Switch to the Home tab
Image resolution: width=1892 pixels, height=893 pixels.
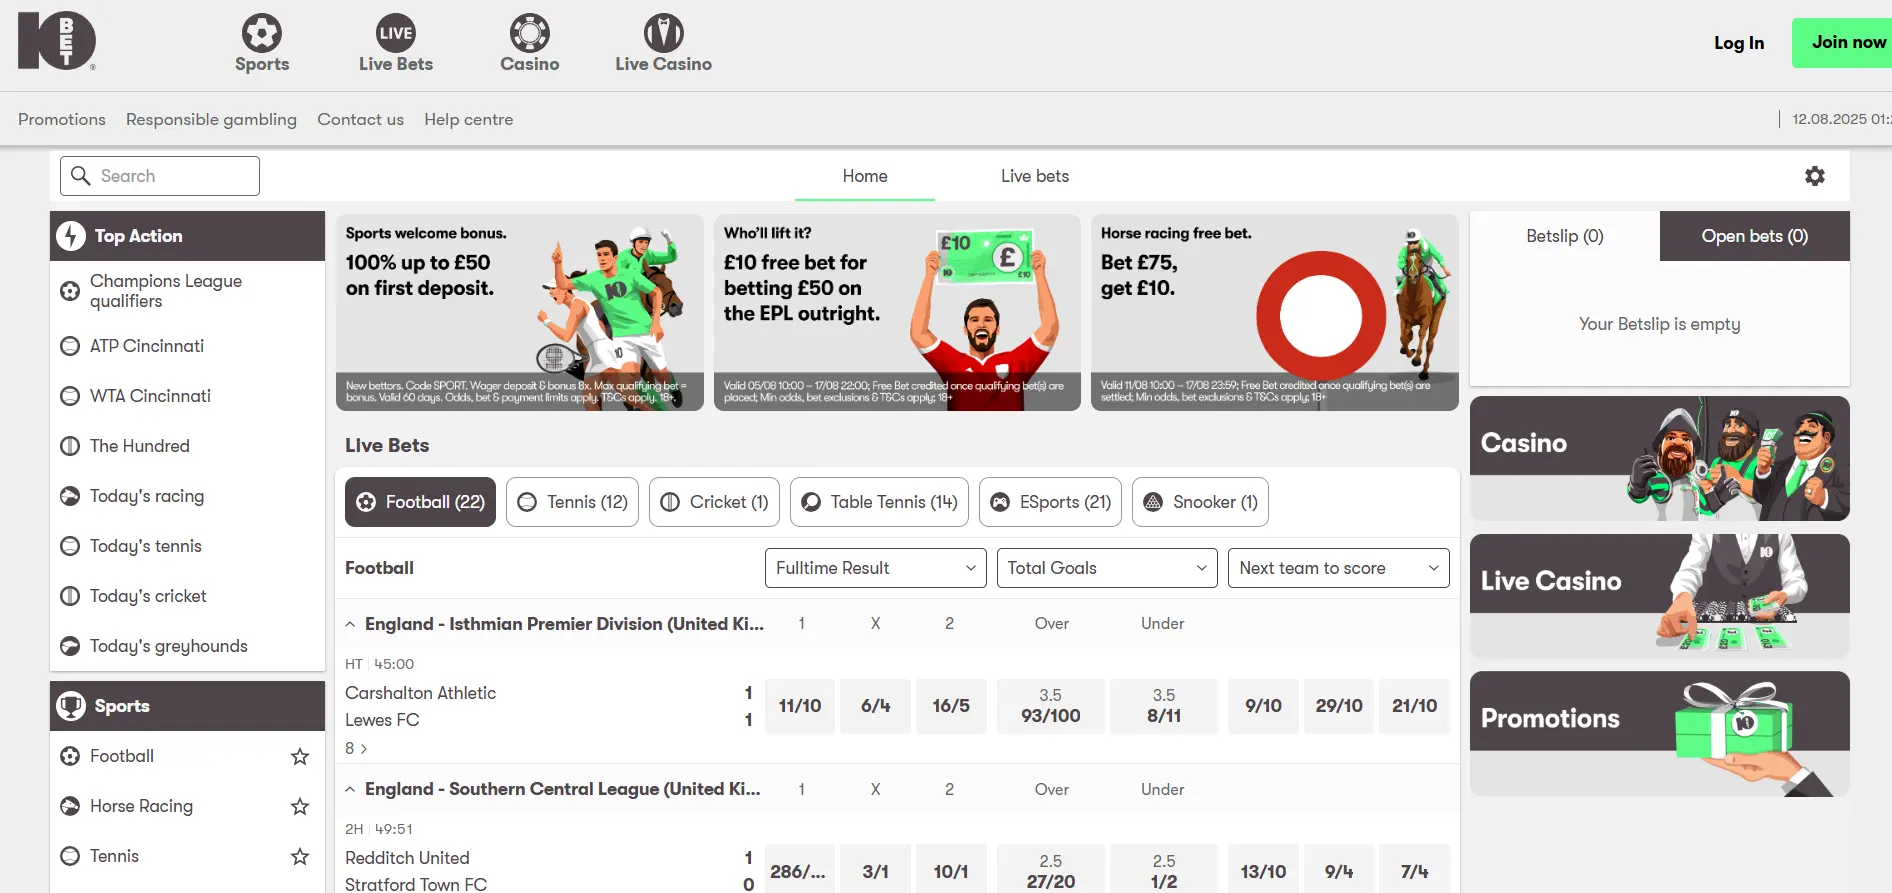click(x=865, y=176)
